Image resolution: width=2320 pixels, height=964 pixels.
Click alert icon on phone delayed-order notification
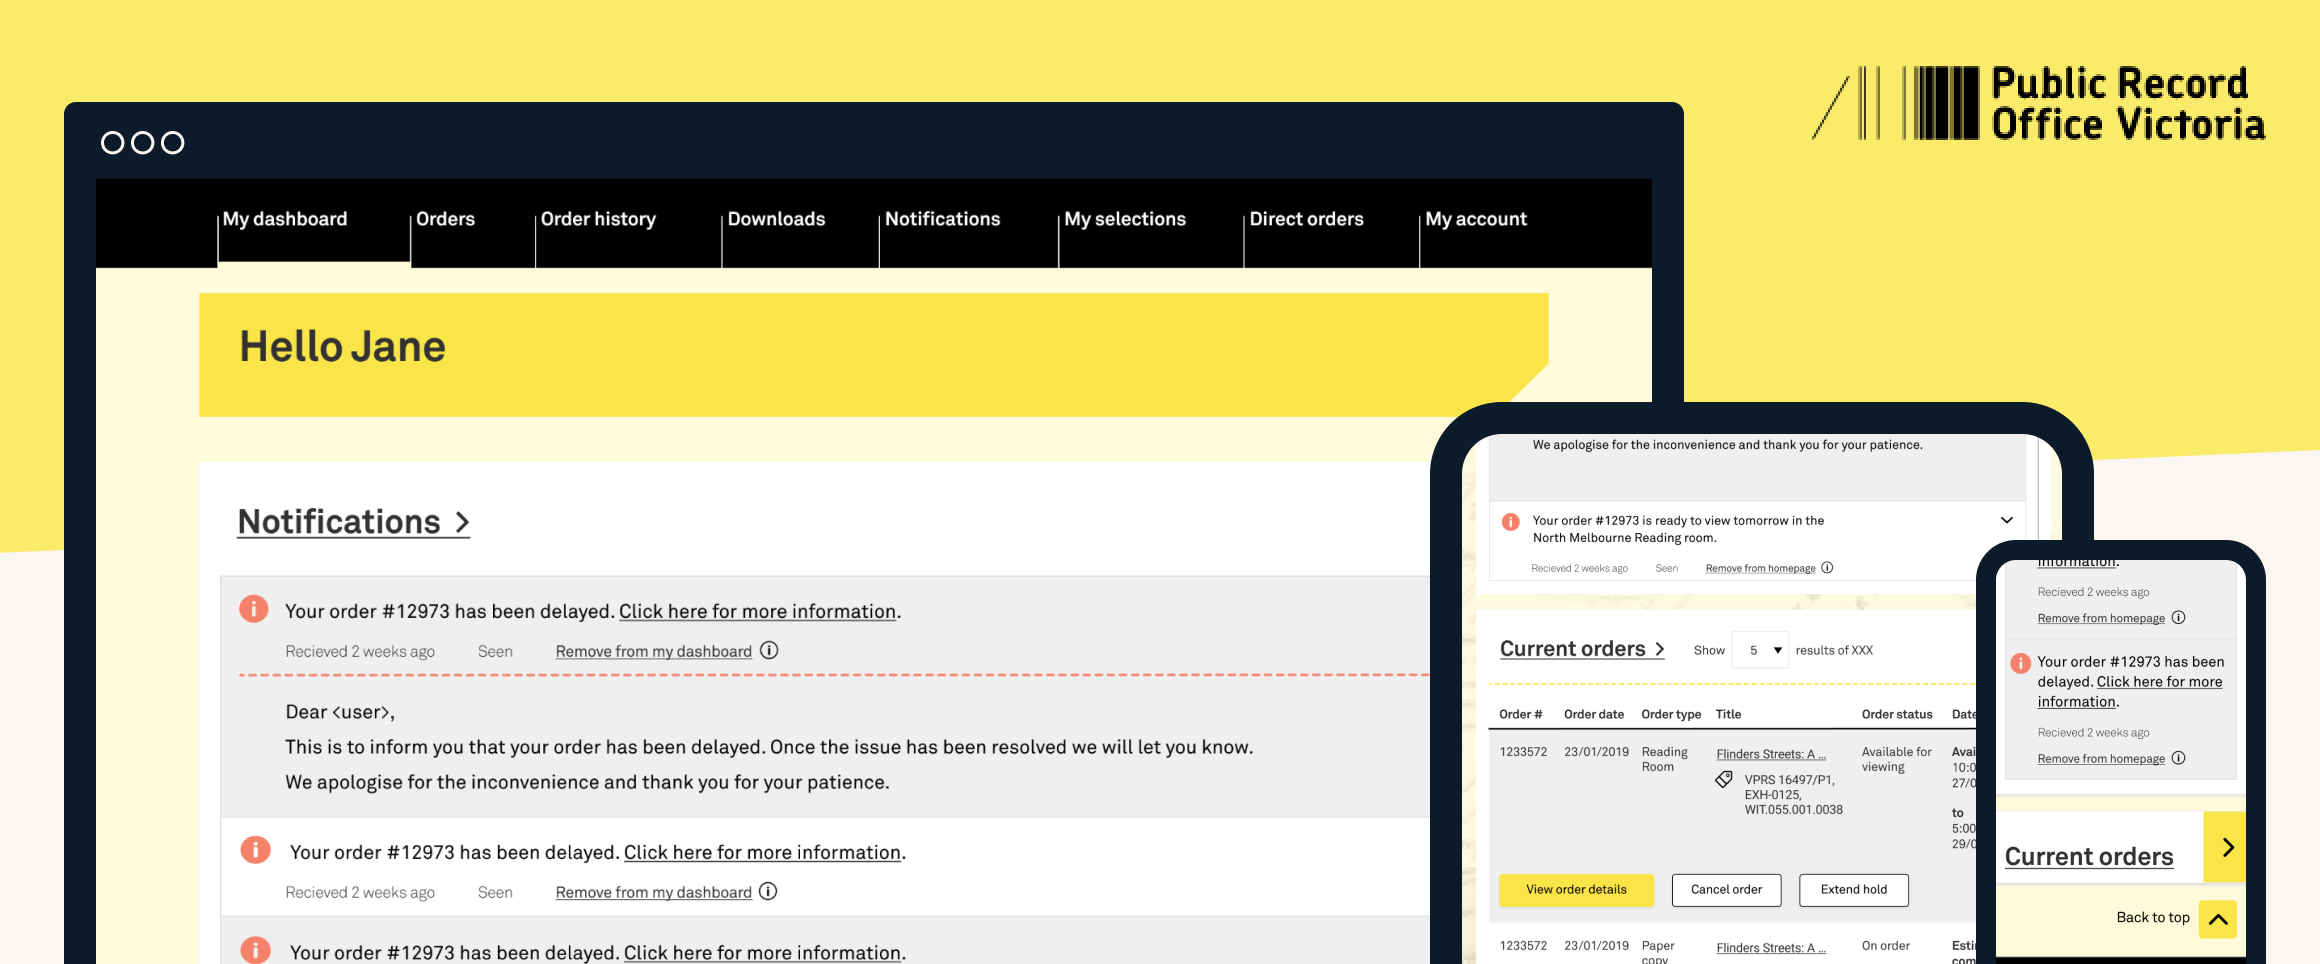pyautogui.click(x=2020, y=663)
